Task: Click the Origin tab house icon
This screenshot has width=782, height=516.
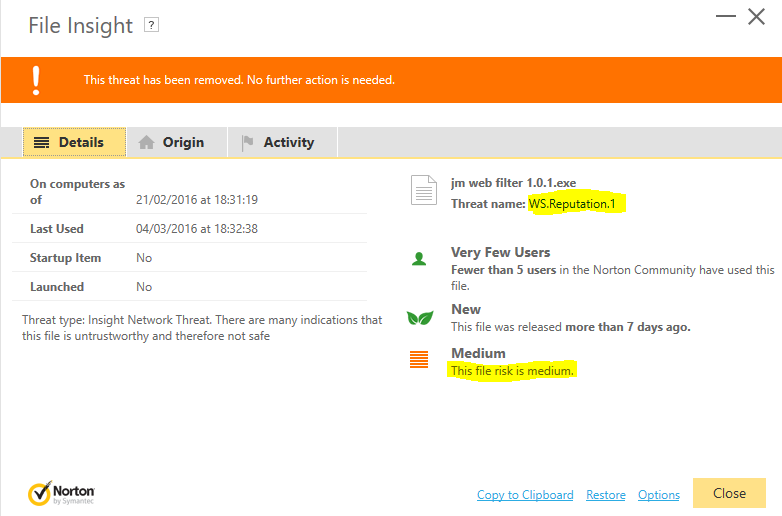Action: point(146,143)
